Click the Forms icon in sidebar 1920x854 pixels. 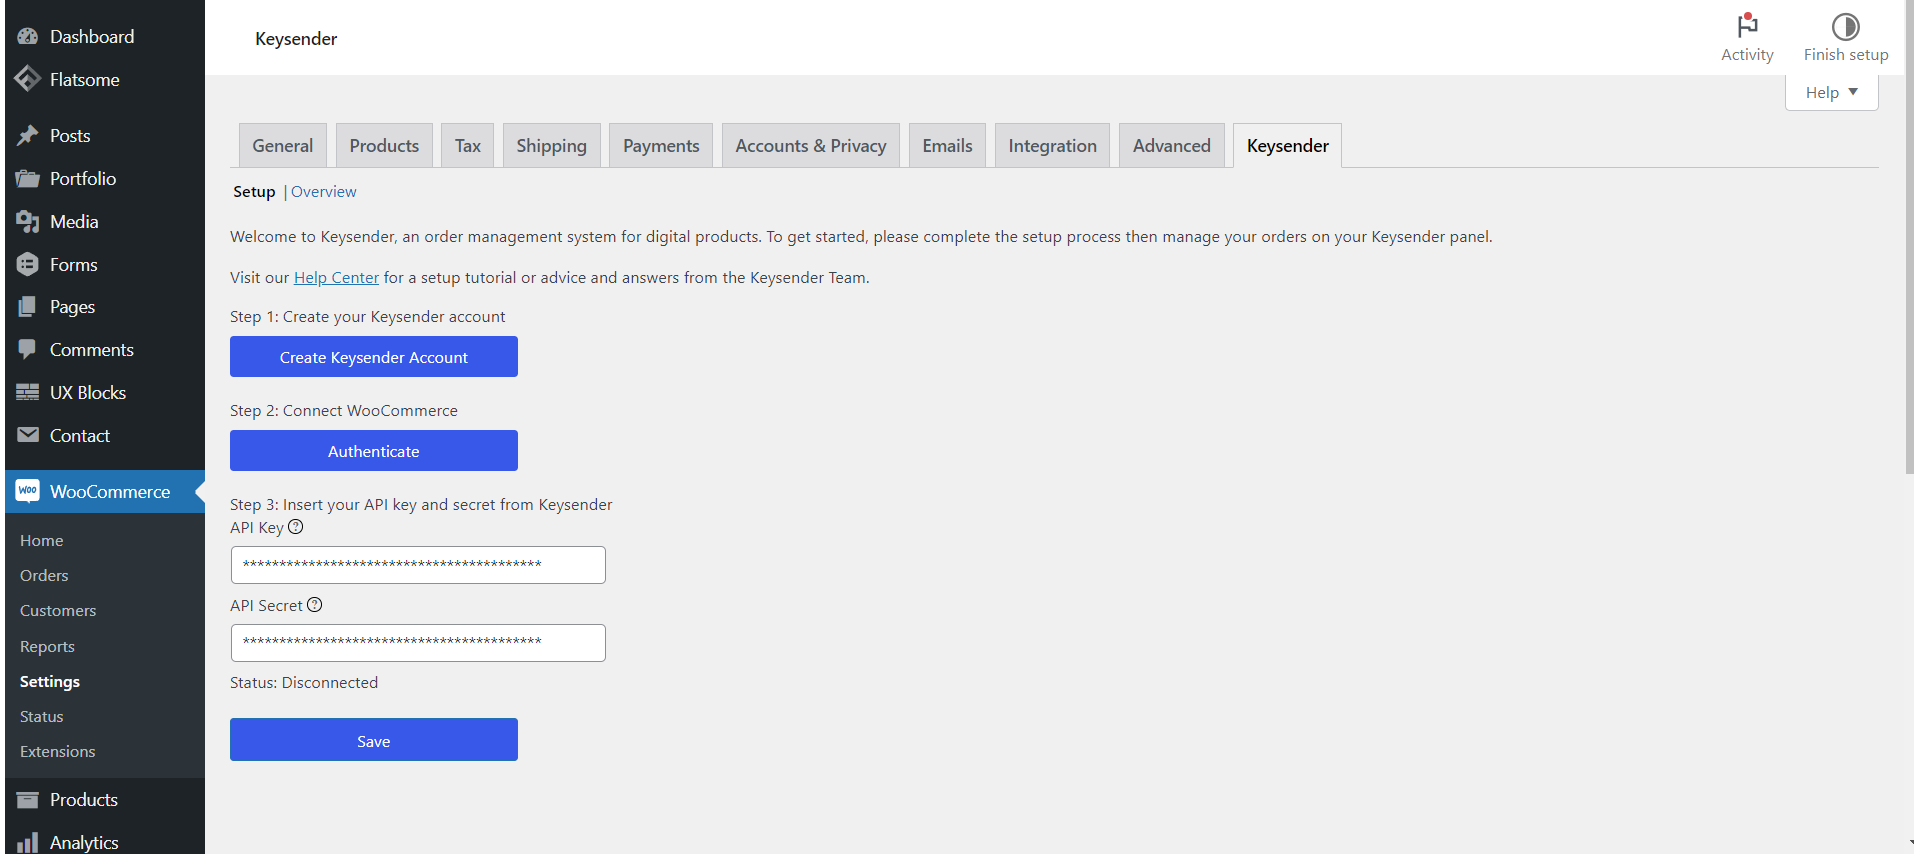pos(28,264)
